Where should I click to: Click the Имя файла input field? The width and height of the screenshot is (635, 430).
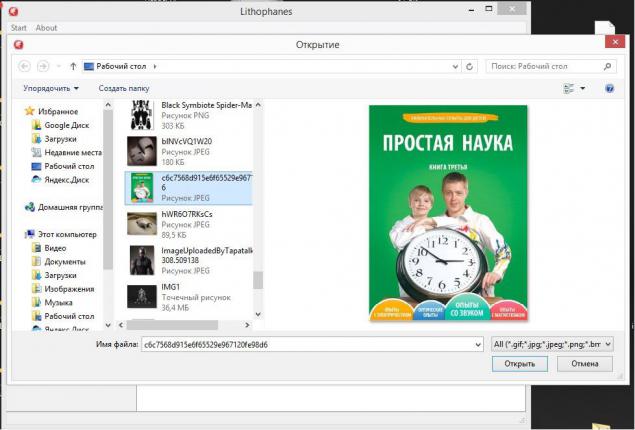(312, 345)
